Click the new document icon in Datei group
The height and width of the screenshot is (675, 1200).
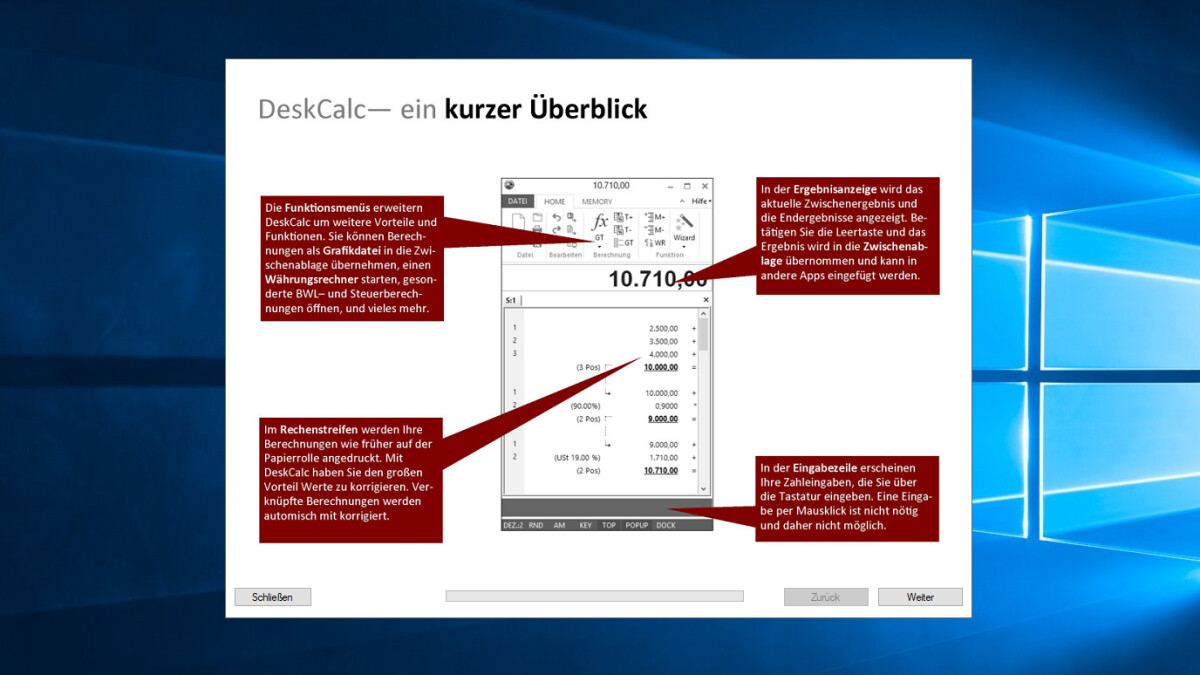520,222
